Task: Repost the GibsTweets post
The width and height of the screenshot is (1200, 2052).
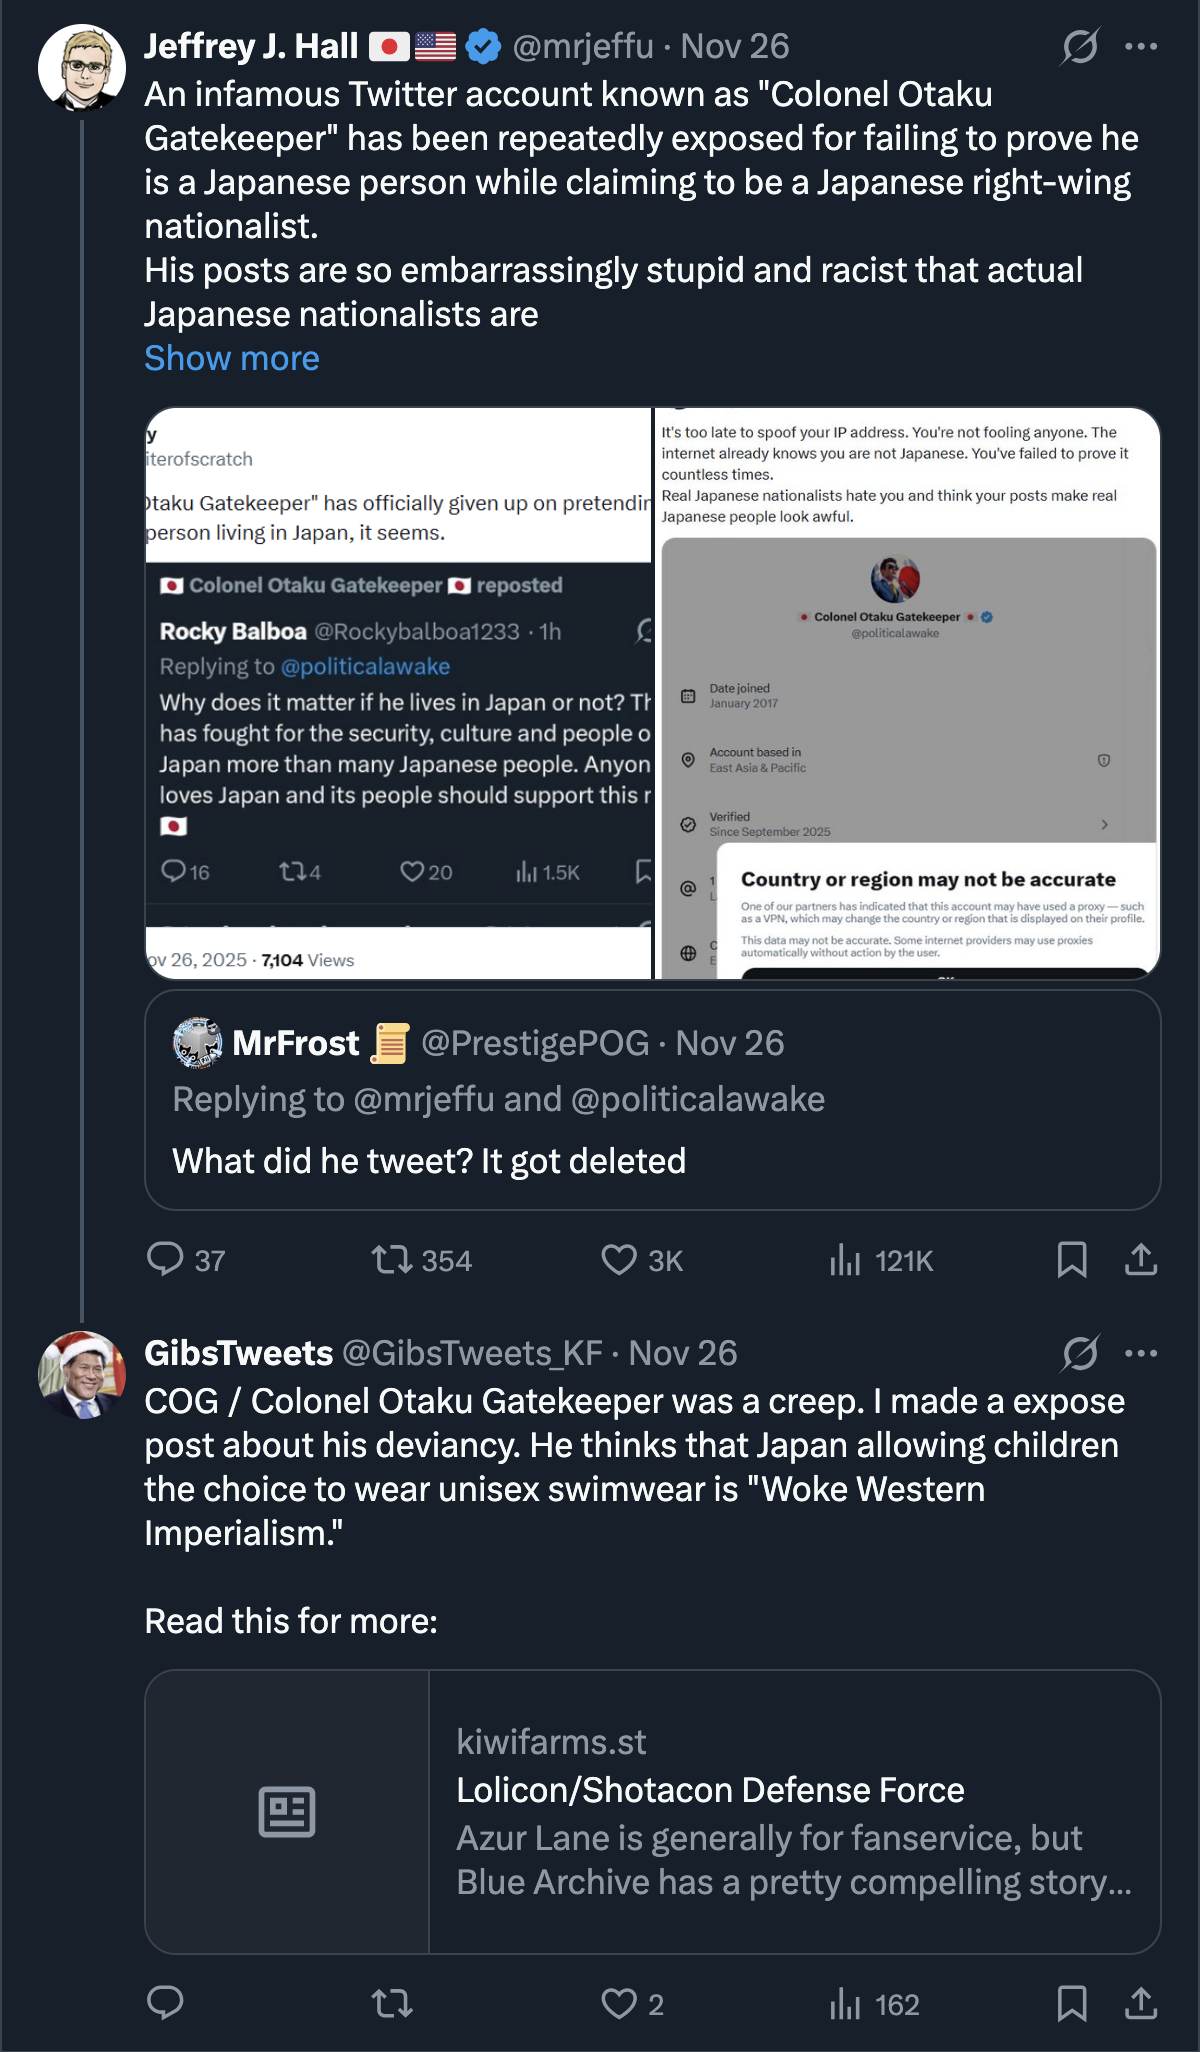Action: (x=392, y=2003)
